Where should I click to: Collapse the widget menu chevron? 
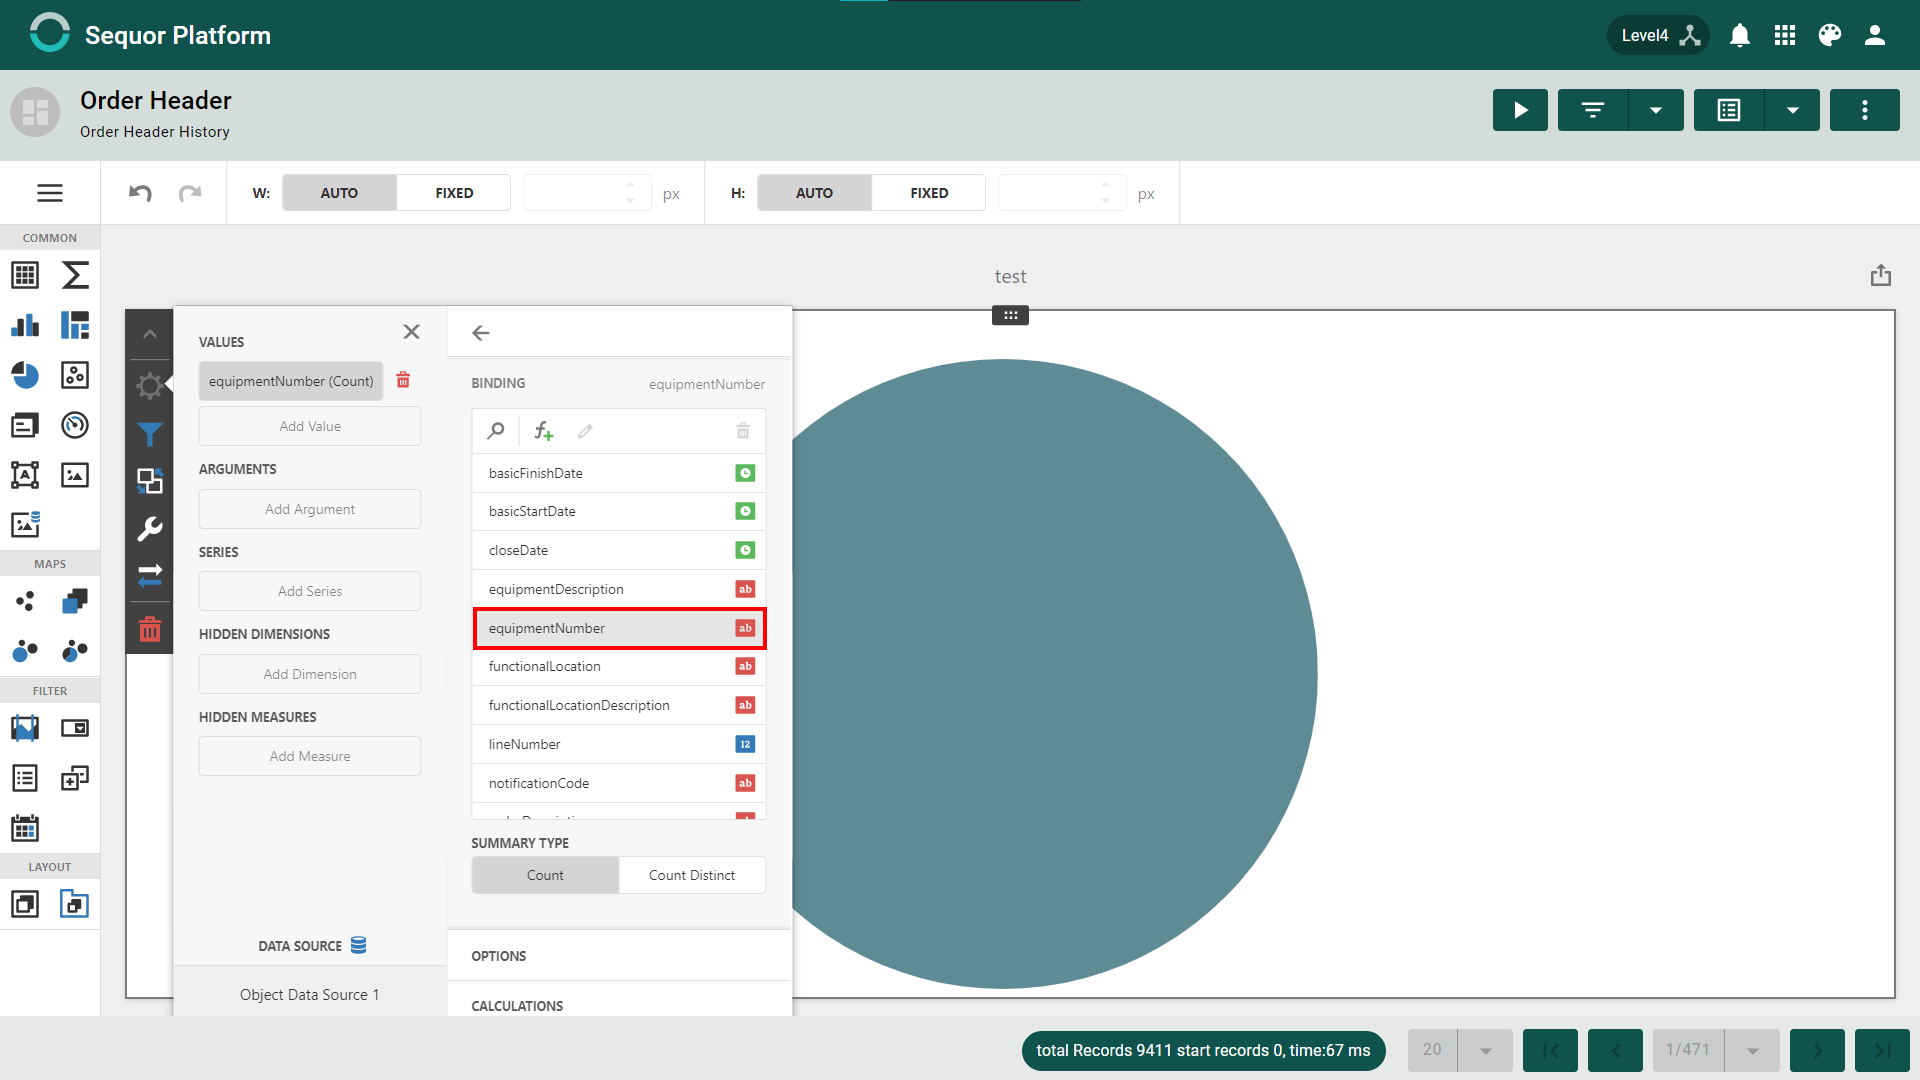pyautogui.click(x=150, y=334)
